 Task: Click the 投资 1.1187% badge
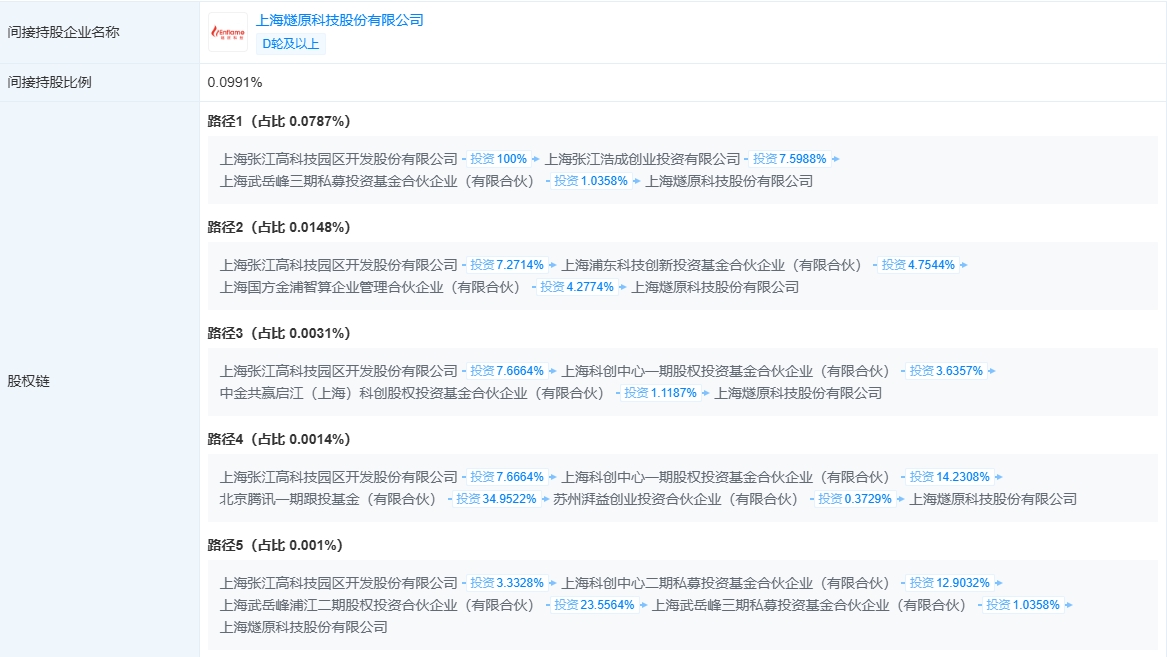(661, 394)
